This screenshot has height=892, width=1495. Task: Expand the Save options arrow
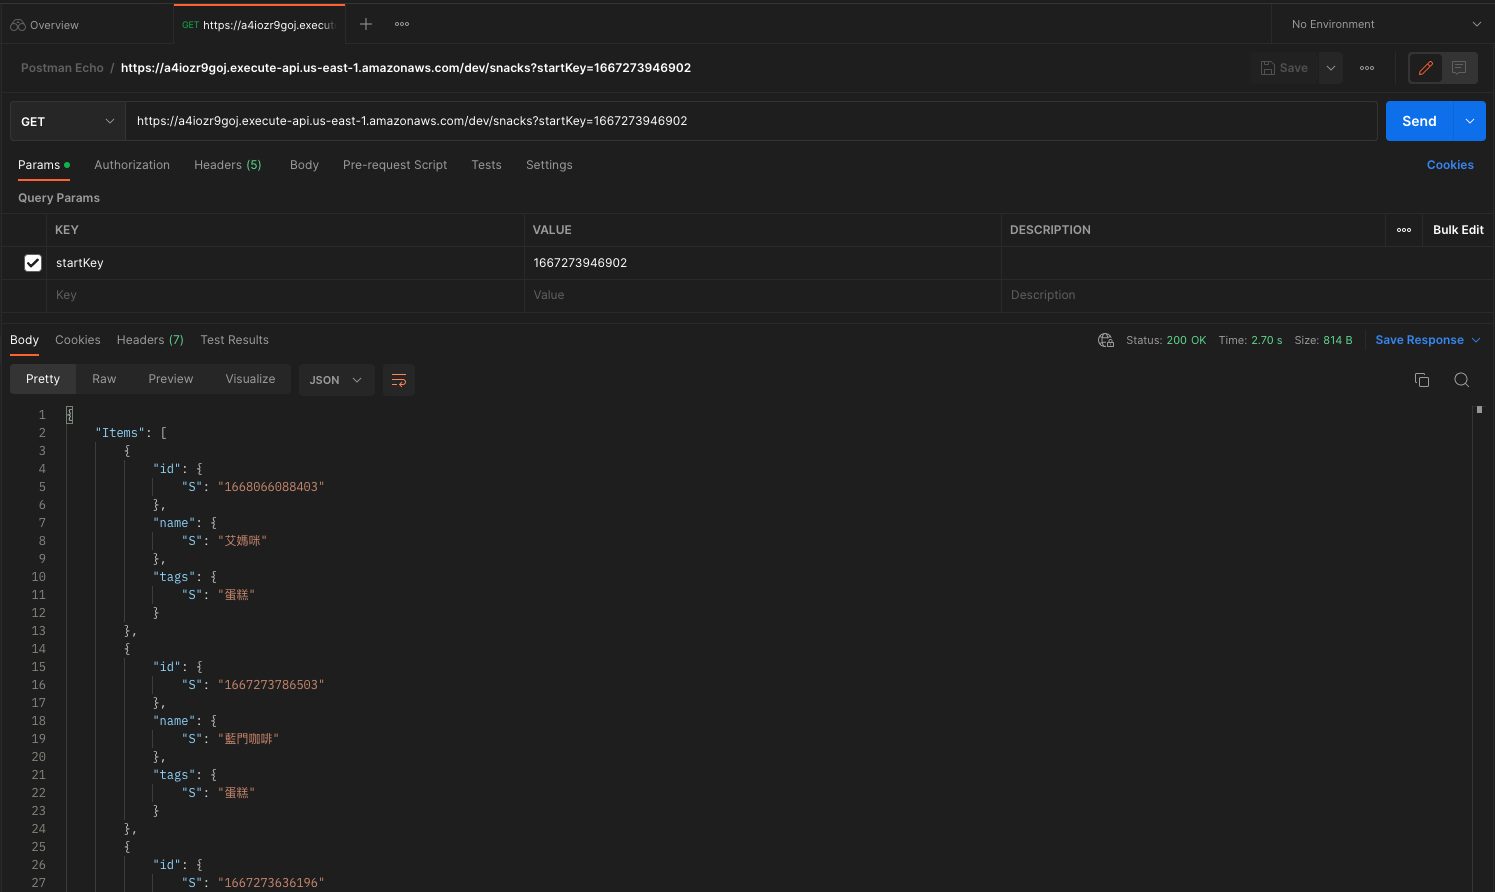pos(1331,68)
